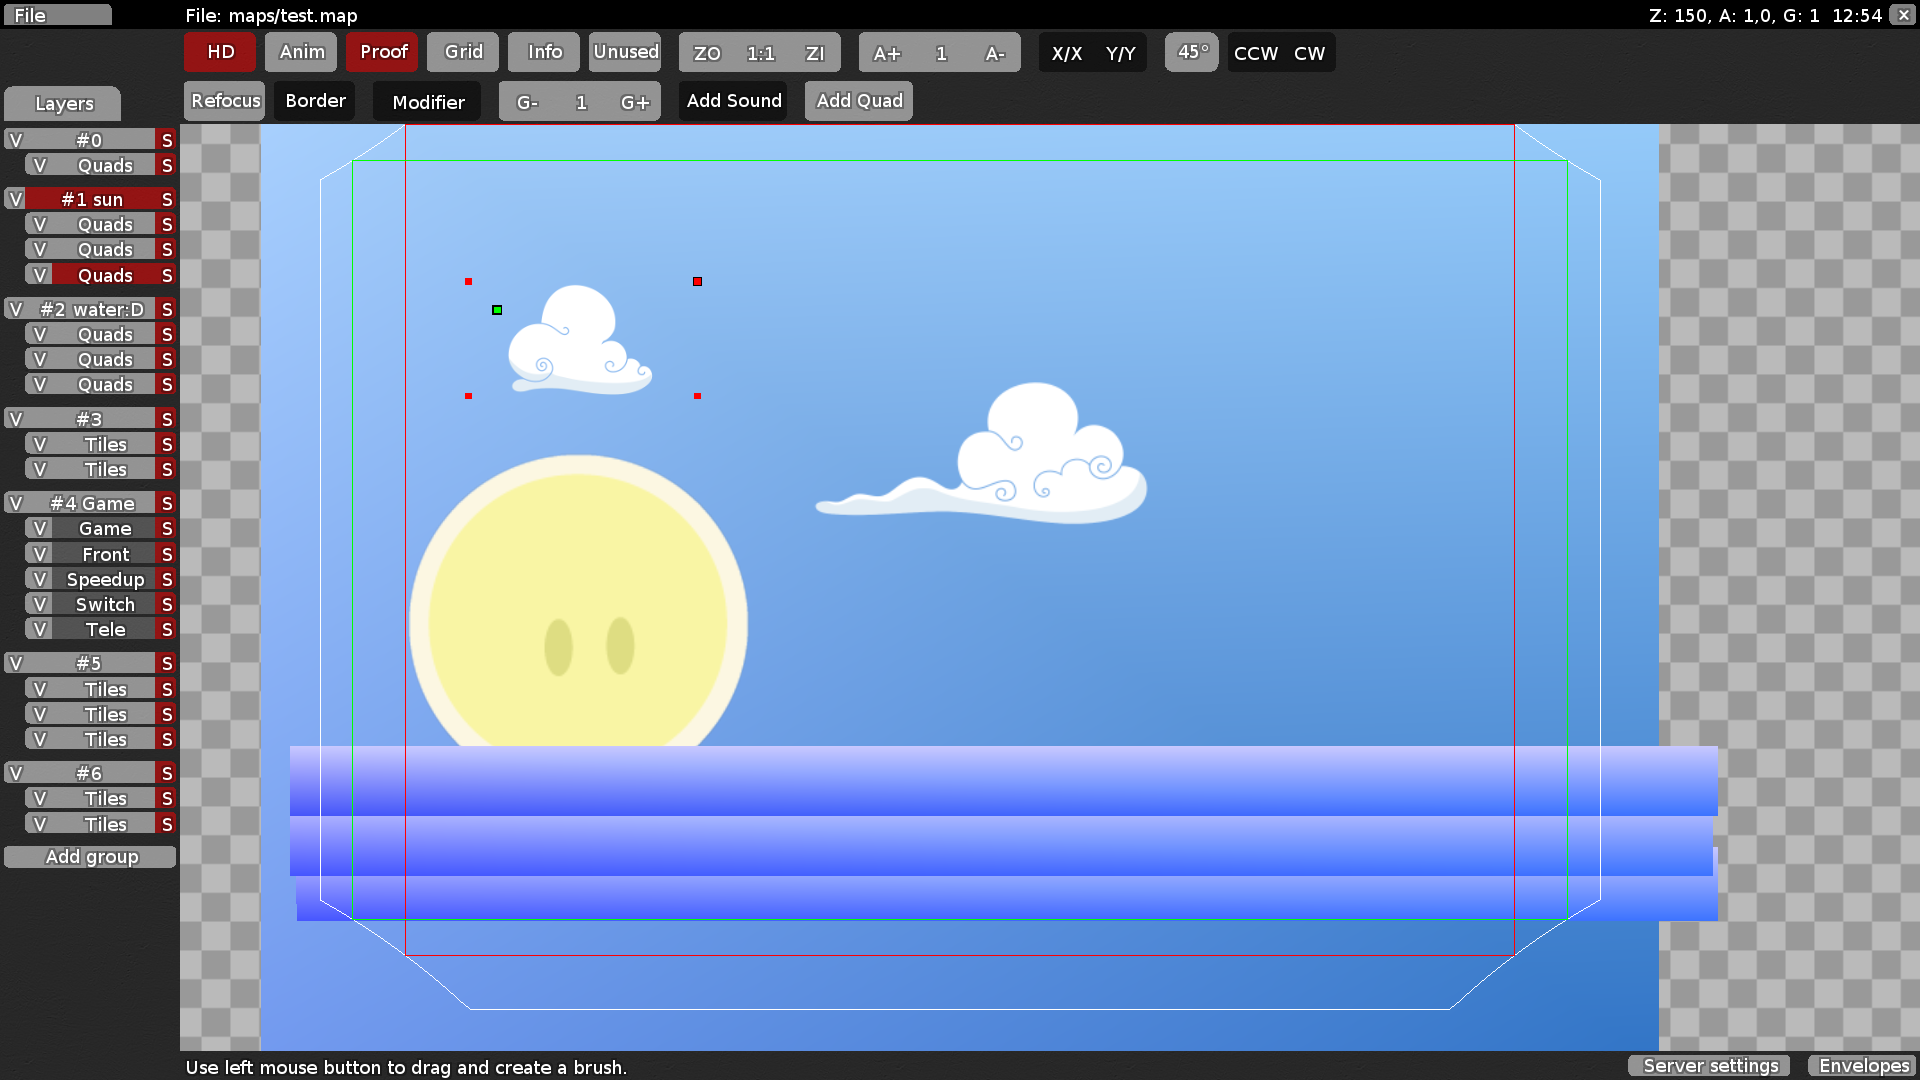The image size is (1920, 1080).
Task: Open the Unused tiles selector
Action: tap(625, 52)
